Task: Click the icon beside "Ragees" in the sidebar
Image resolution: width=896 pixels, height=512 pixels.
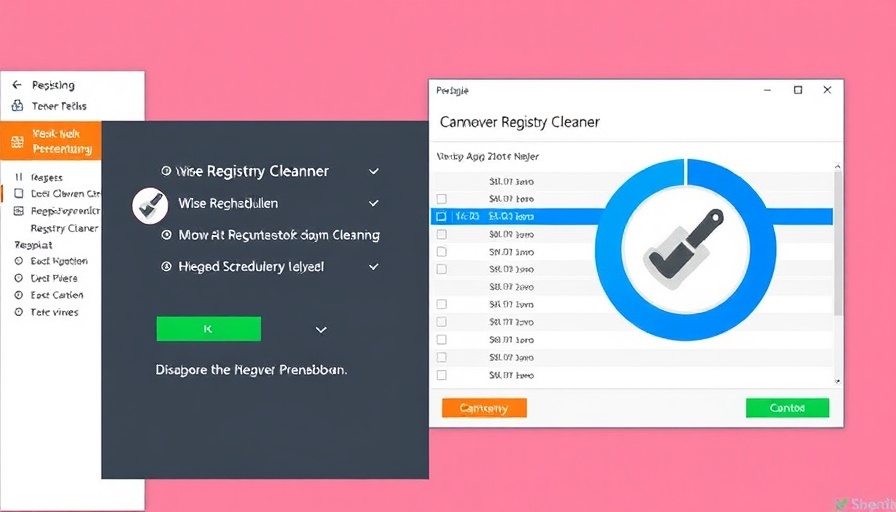Action: point(19,177)
